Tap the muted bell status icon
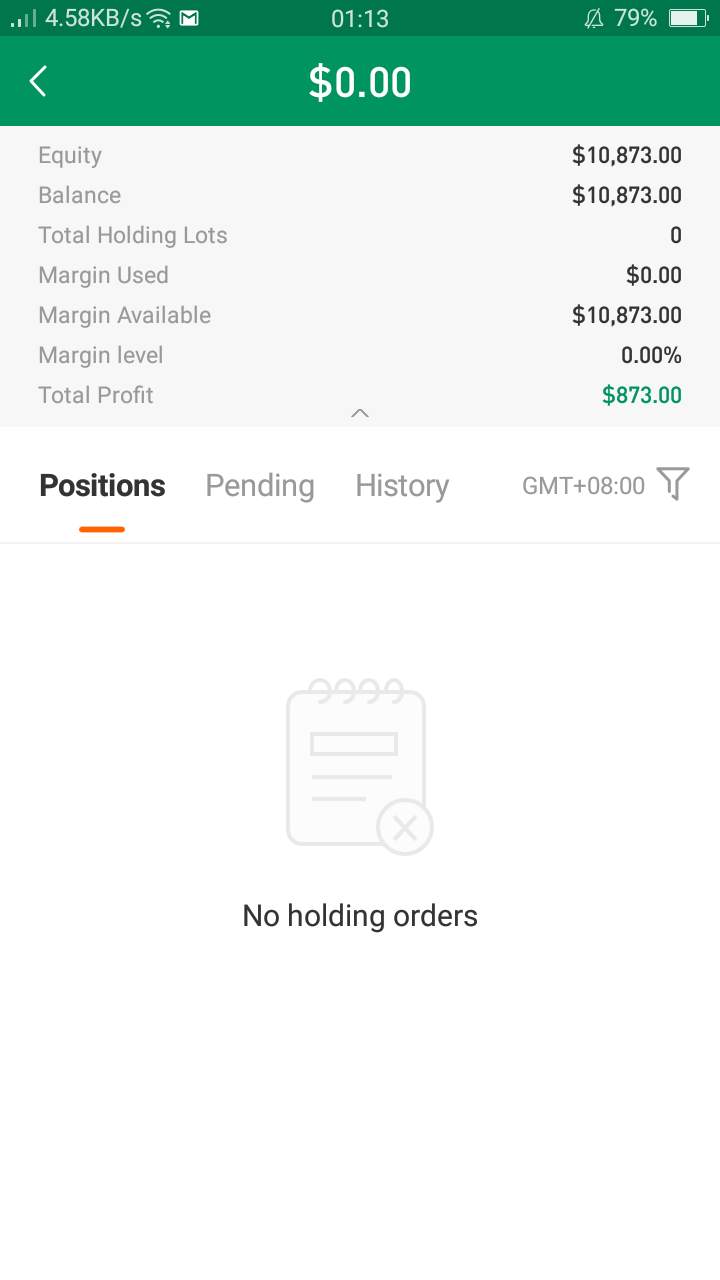This screenshot has height=1280, width=720. [594, 18]
